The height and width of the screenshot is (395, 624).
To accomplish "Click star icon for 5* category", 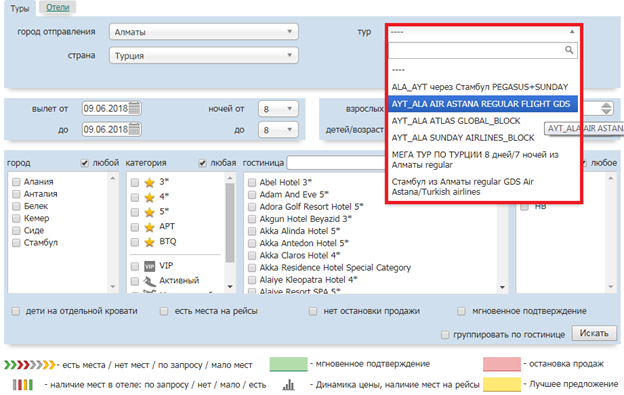I will pyautogui.click(x=150, y=212).
